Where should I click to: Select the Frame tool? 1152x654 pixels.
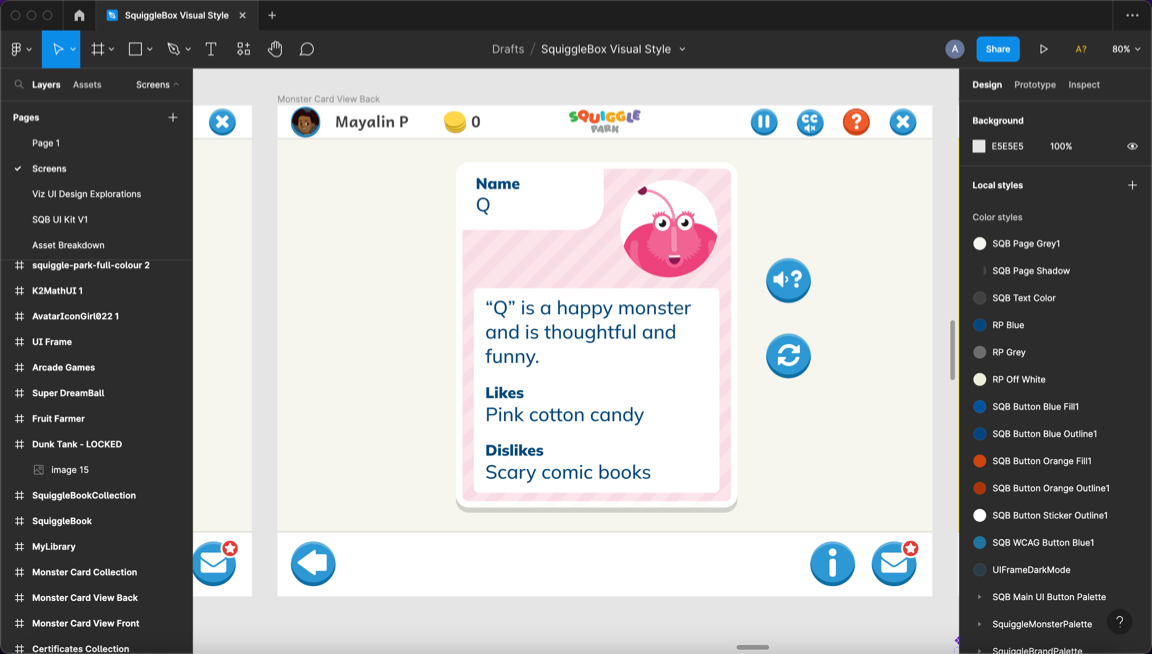pyautogui.click(x=97, y=49)
